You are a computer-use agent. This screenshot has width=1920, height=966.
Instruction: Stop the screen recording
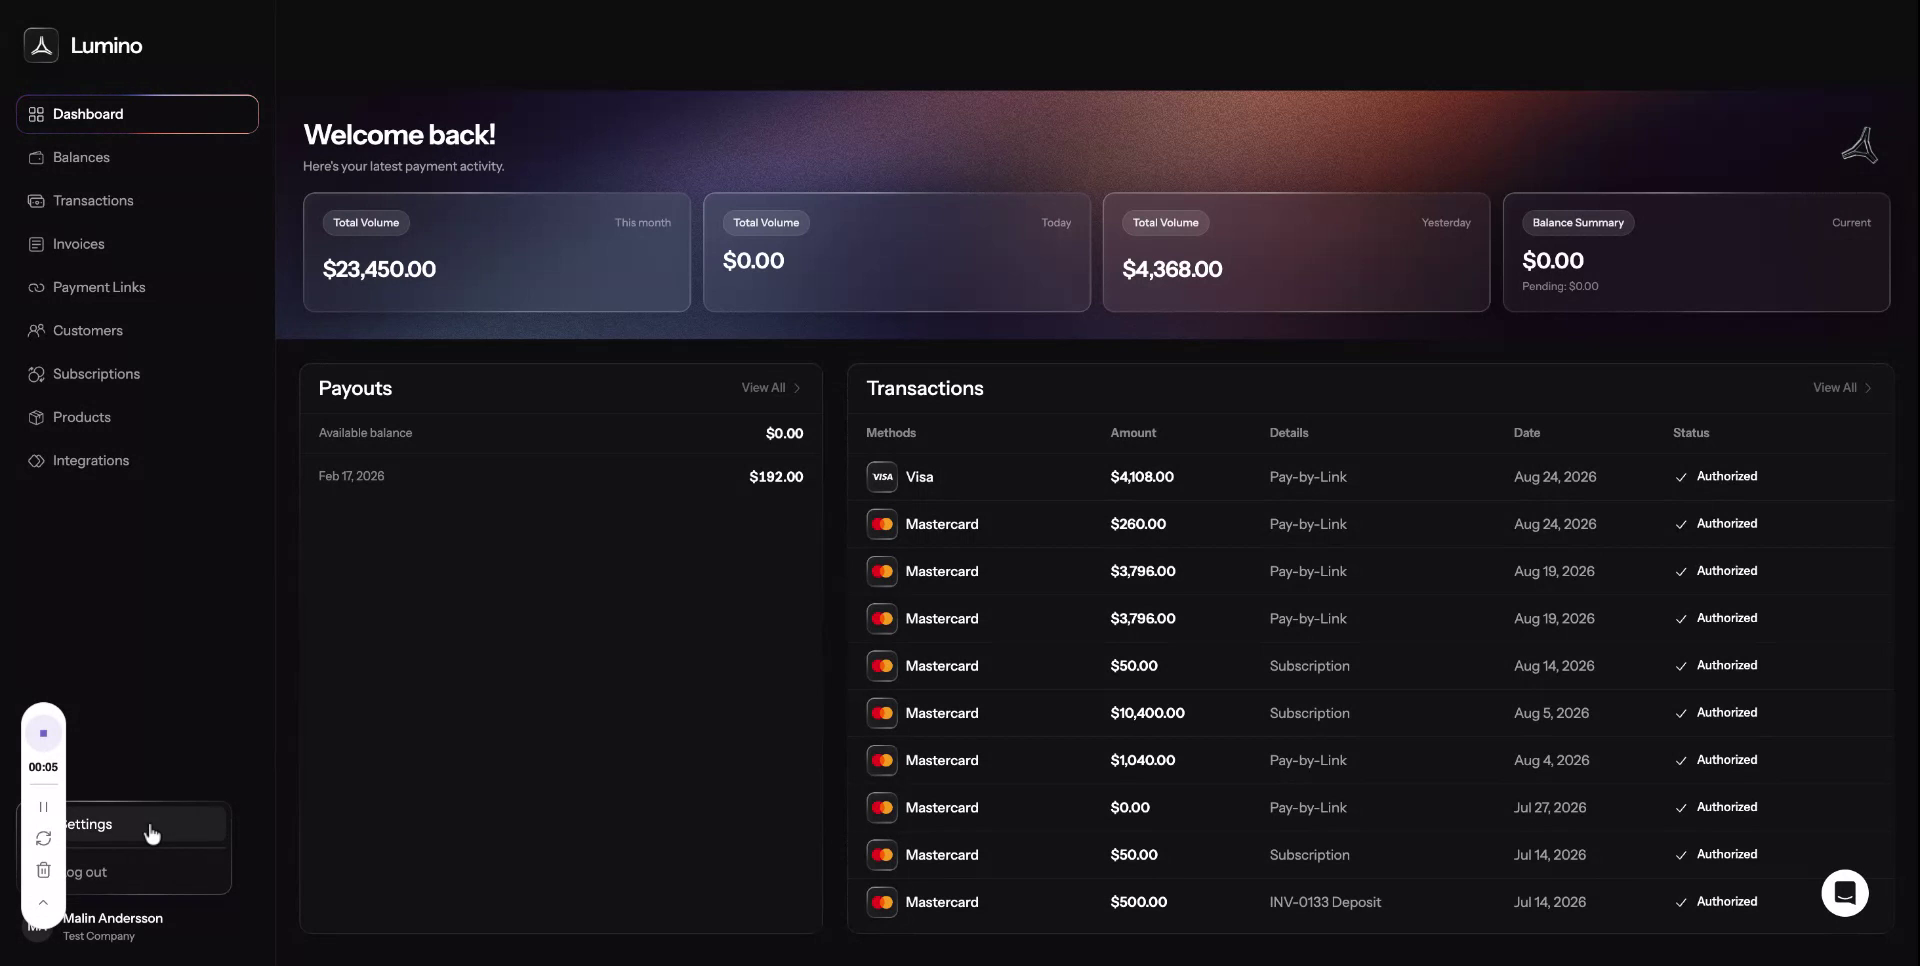coord(43,733)
